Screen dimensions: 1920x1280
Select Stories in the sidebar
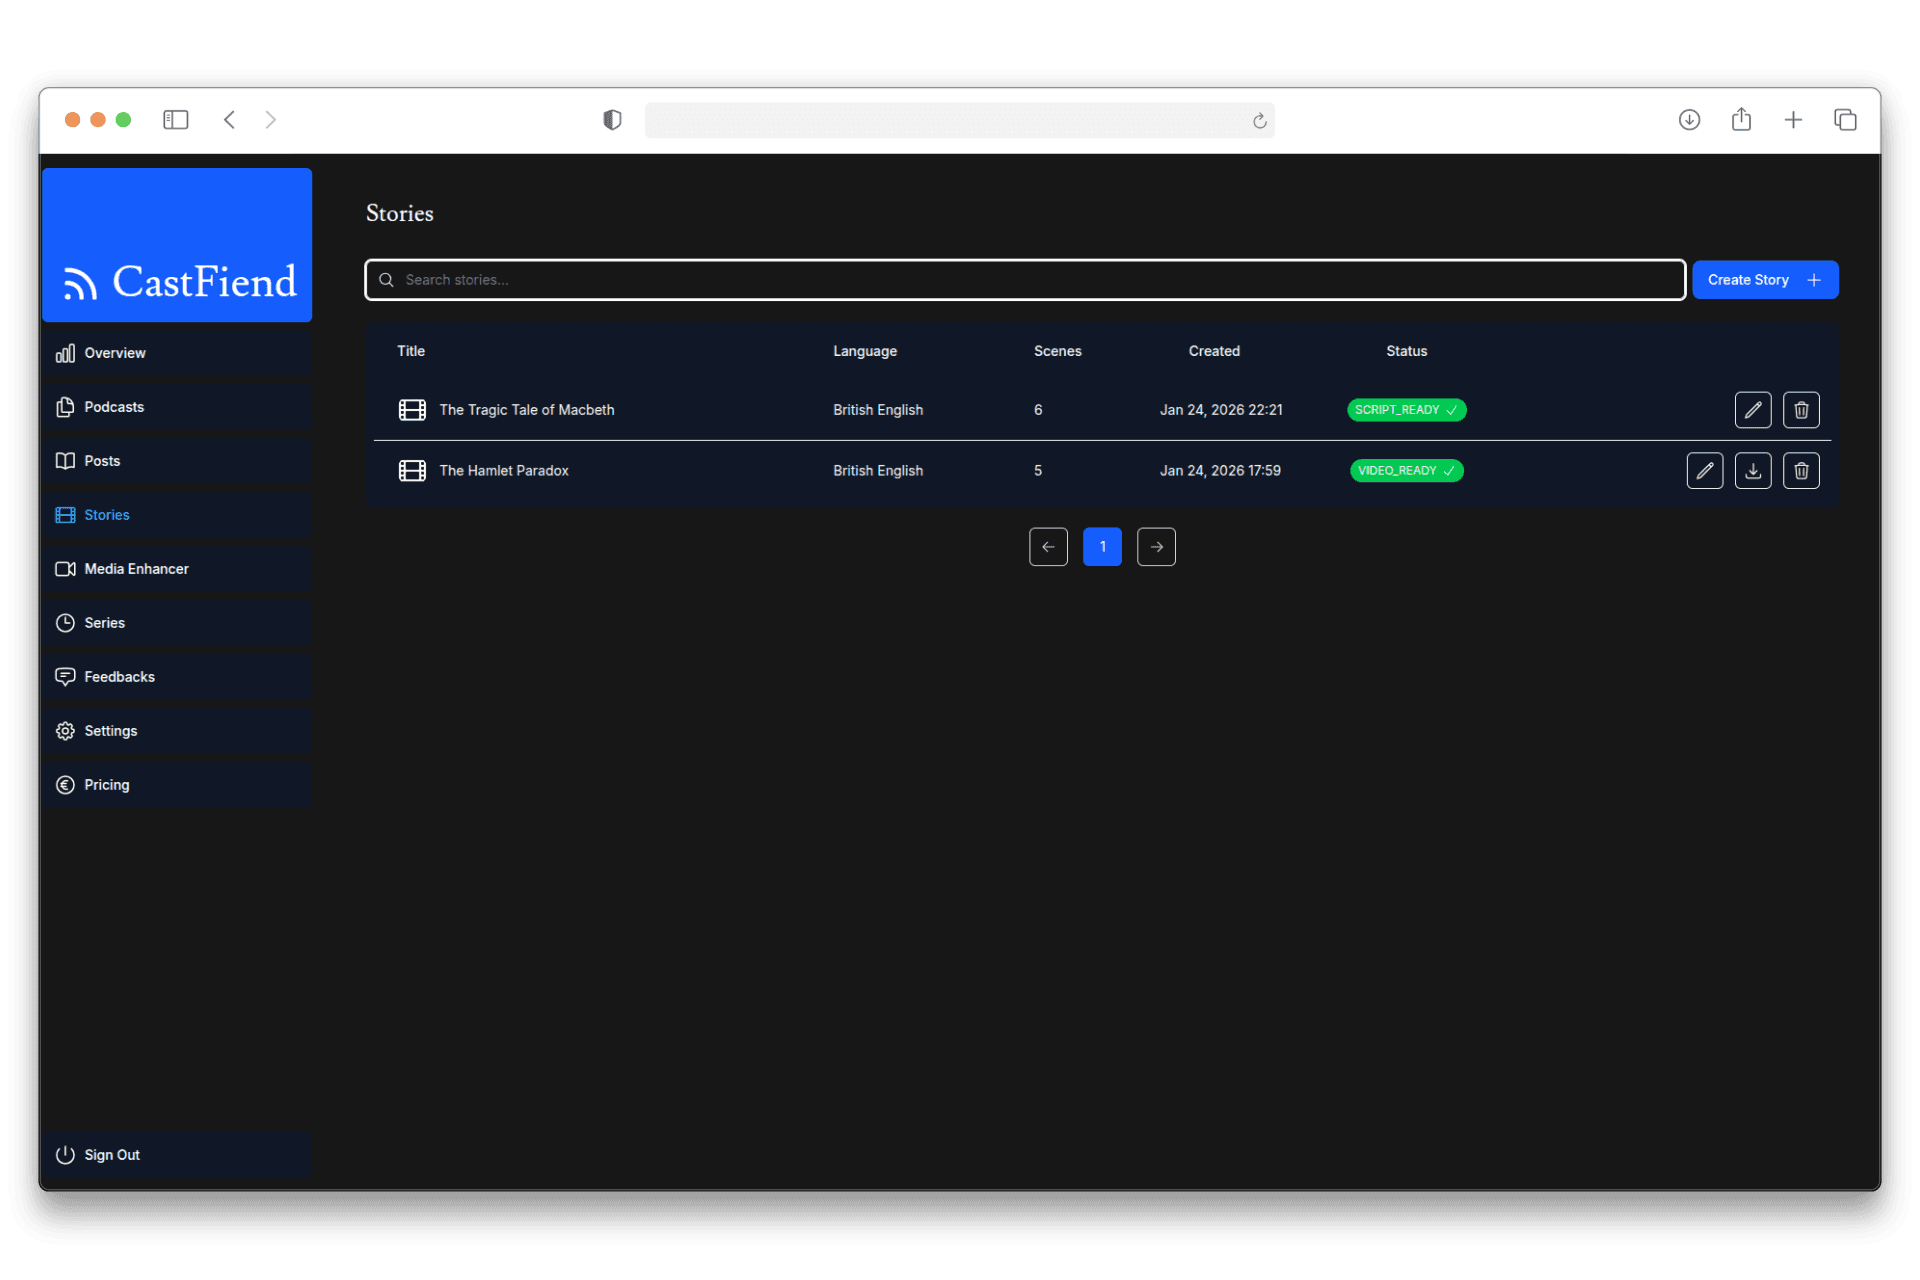tap(177, 515)
